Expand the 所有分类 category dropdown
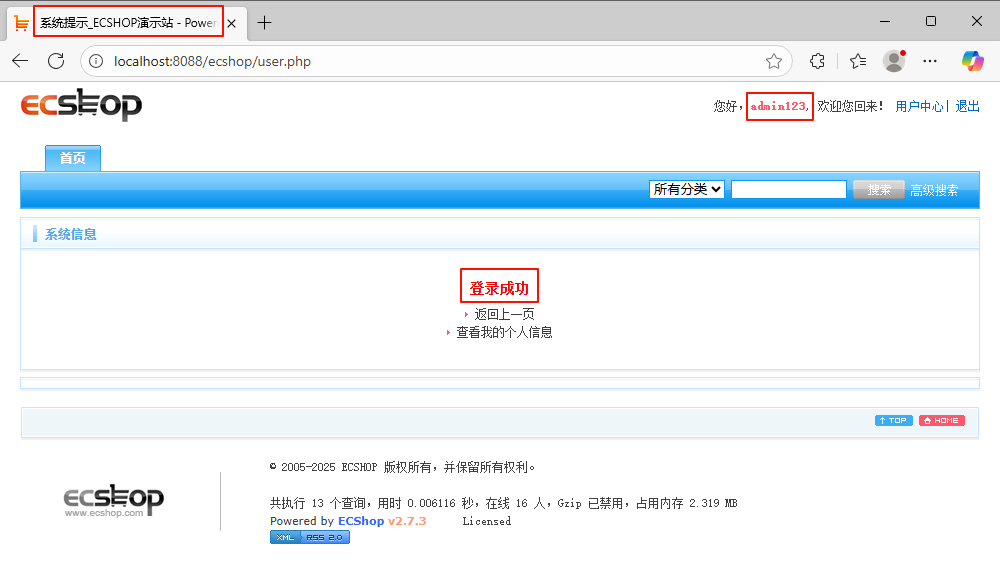Screen dimensions: 1000x573 687,190
